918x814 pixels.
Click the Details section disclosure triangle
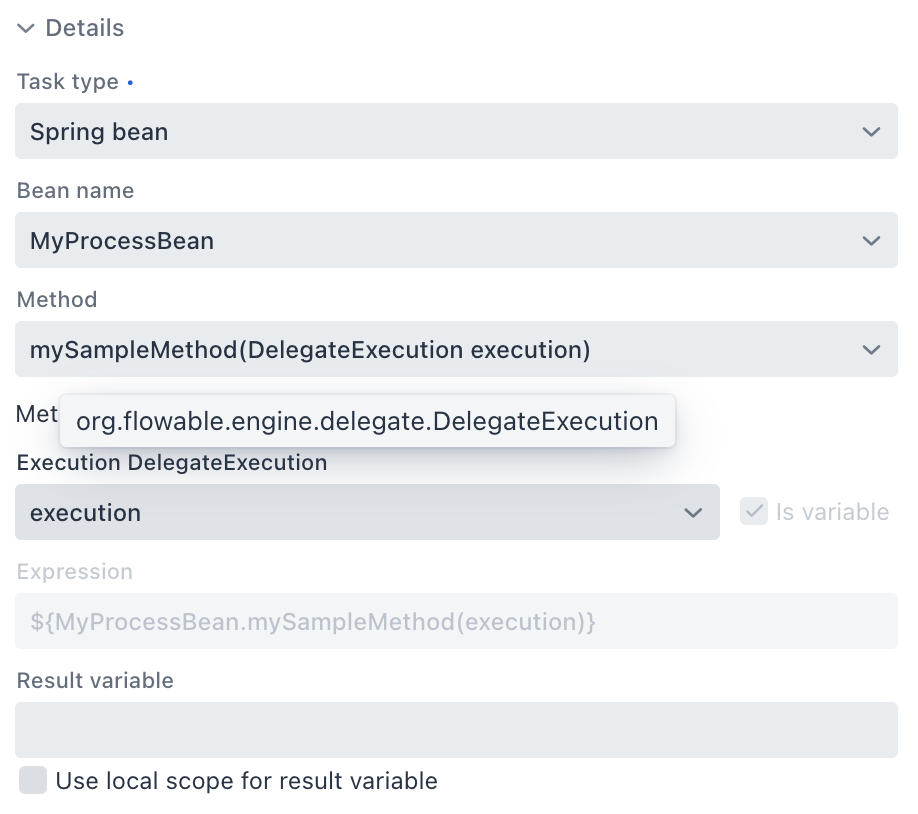coord(25,28)
